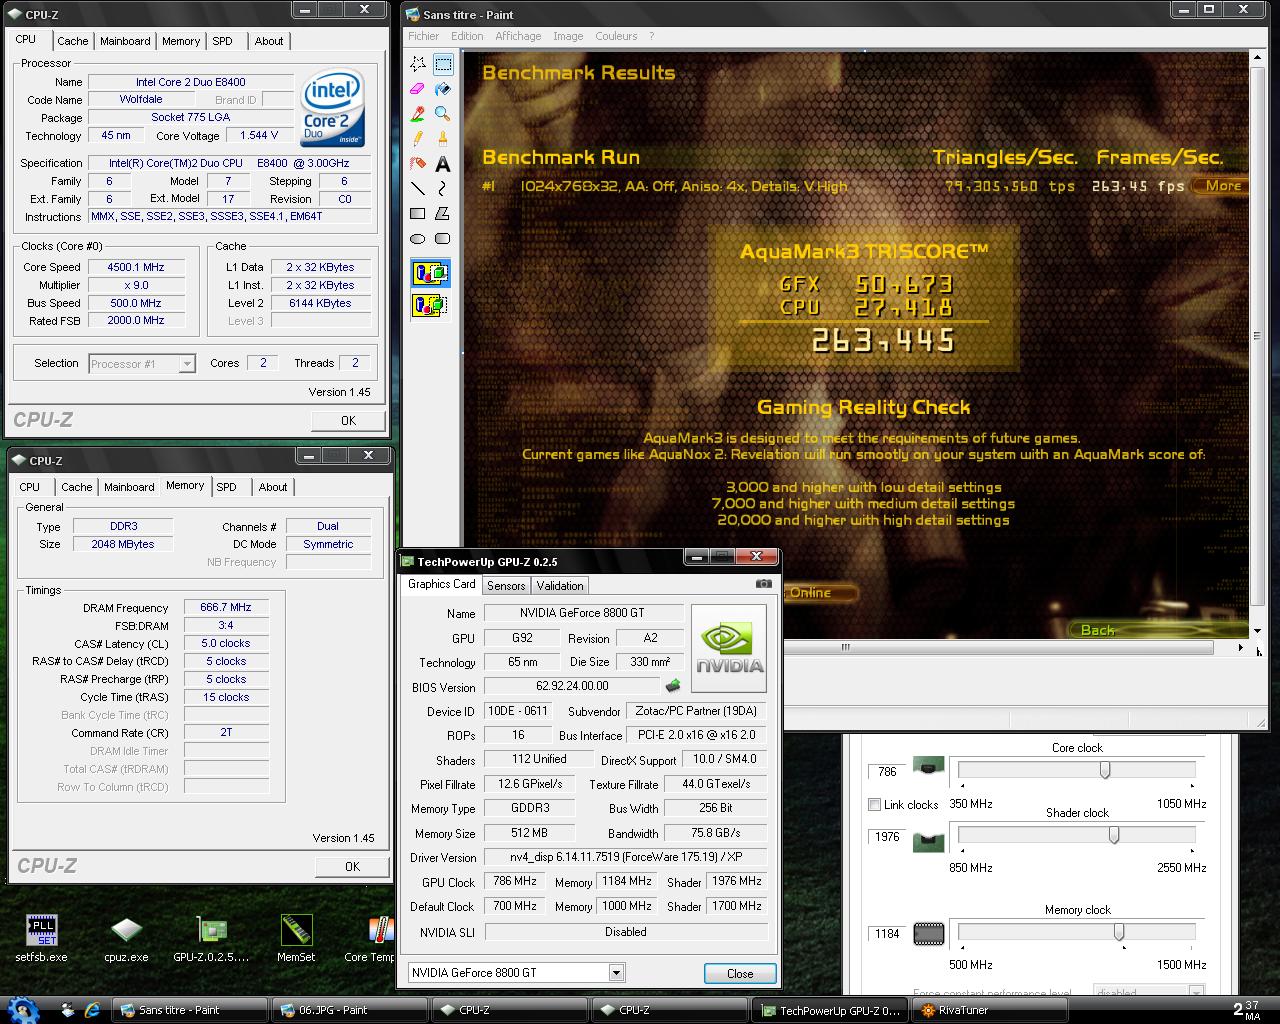Click Core clock value field 786
The image size is (1280, 1024).
tap(888, 771)
